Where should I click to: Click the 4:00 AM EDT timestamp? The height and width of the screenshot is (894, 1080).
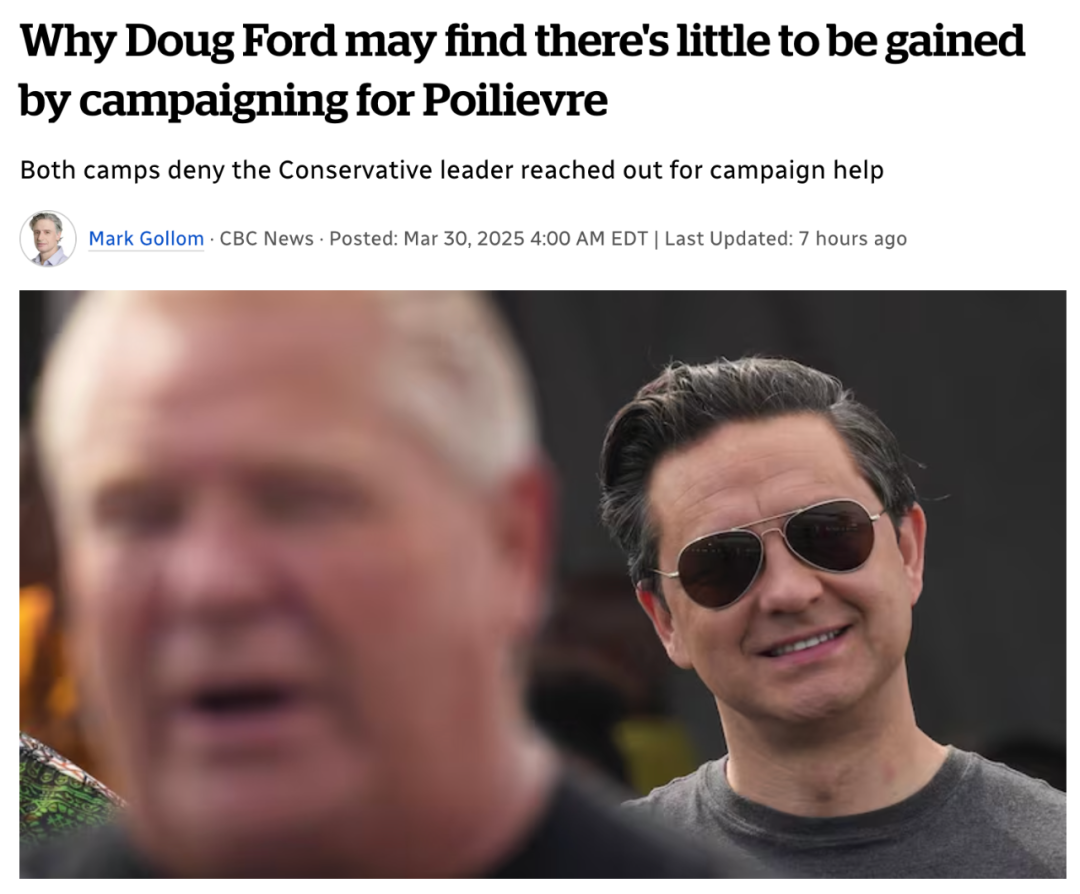coord(589,238)
